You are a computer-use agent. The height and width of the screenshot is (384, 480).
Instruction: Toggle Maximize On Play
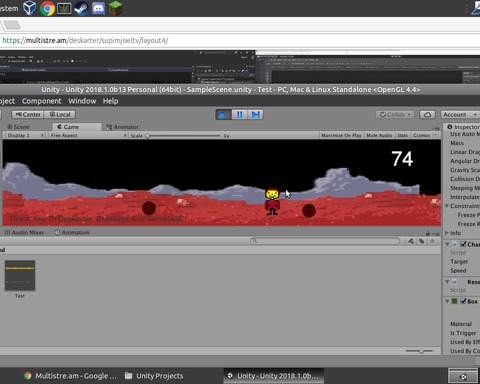pos(341,135)
